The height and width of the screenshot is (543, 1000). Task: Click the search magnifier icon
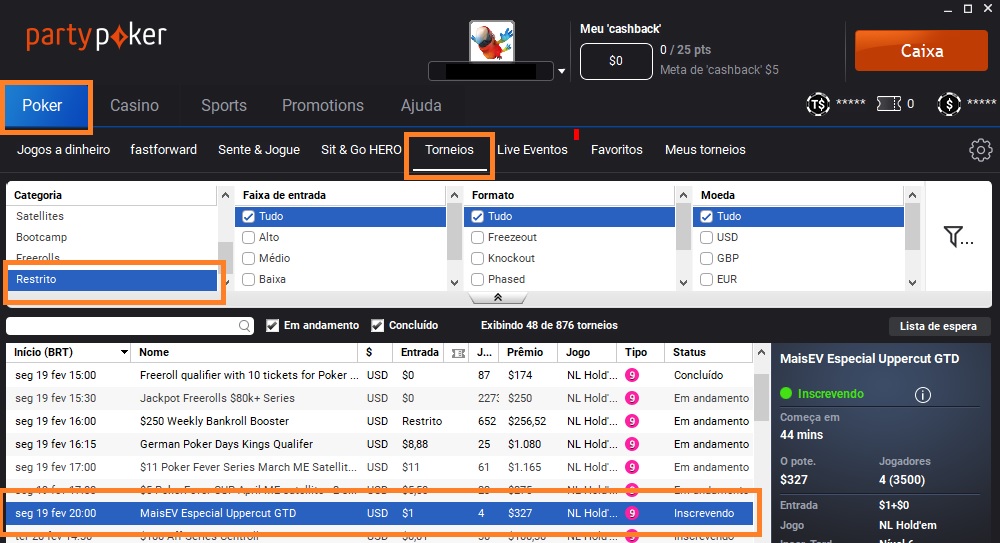tap(244, 326)
